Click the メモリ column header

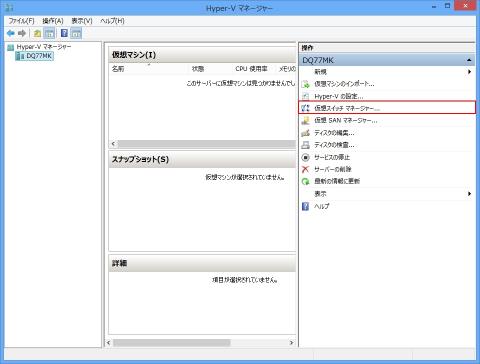tap(287, 69)
